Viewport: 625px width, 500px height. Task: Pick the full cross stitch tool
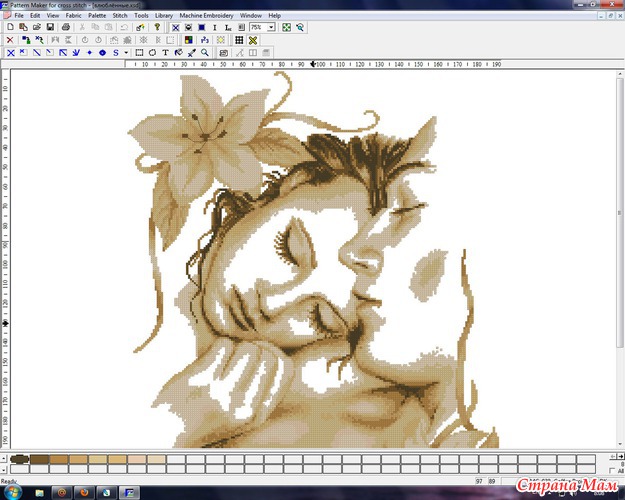10,52
